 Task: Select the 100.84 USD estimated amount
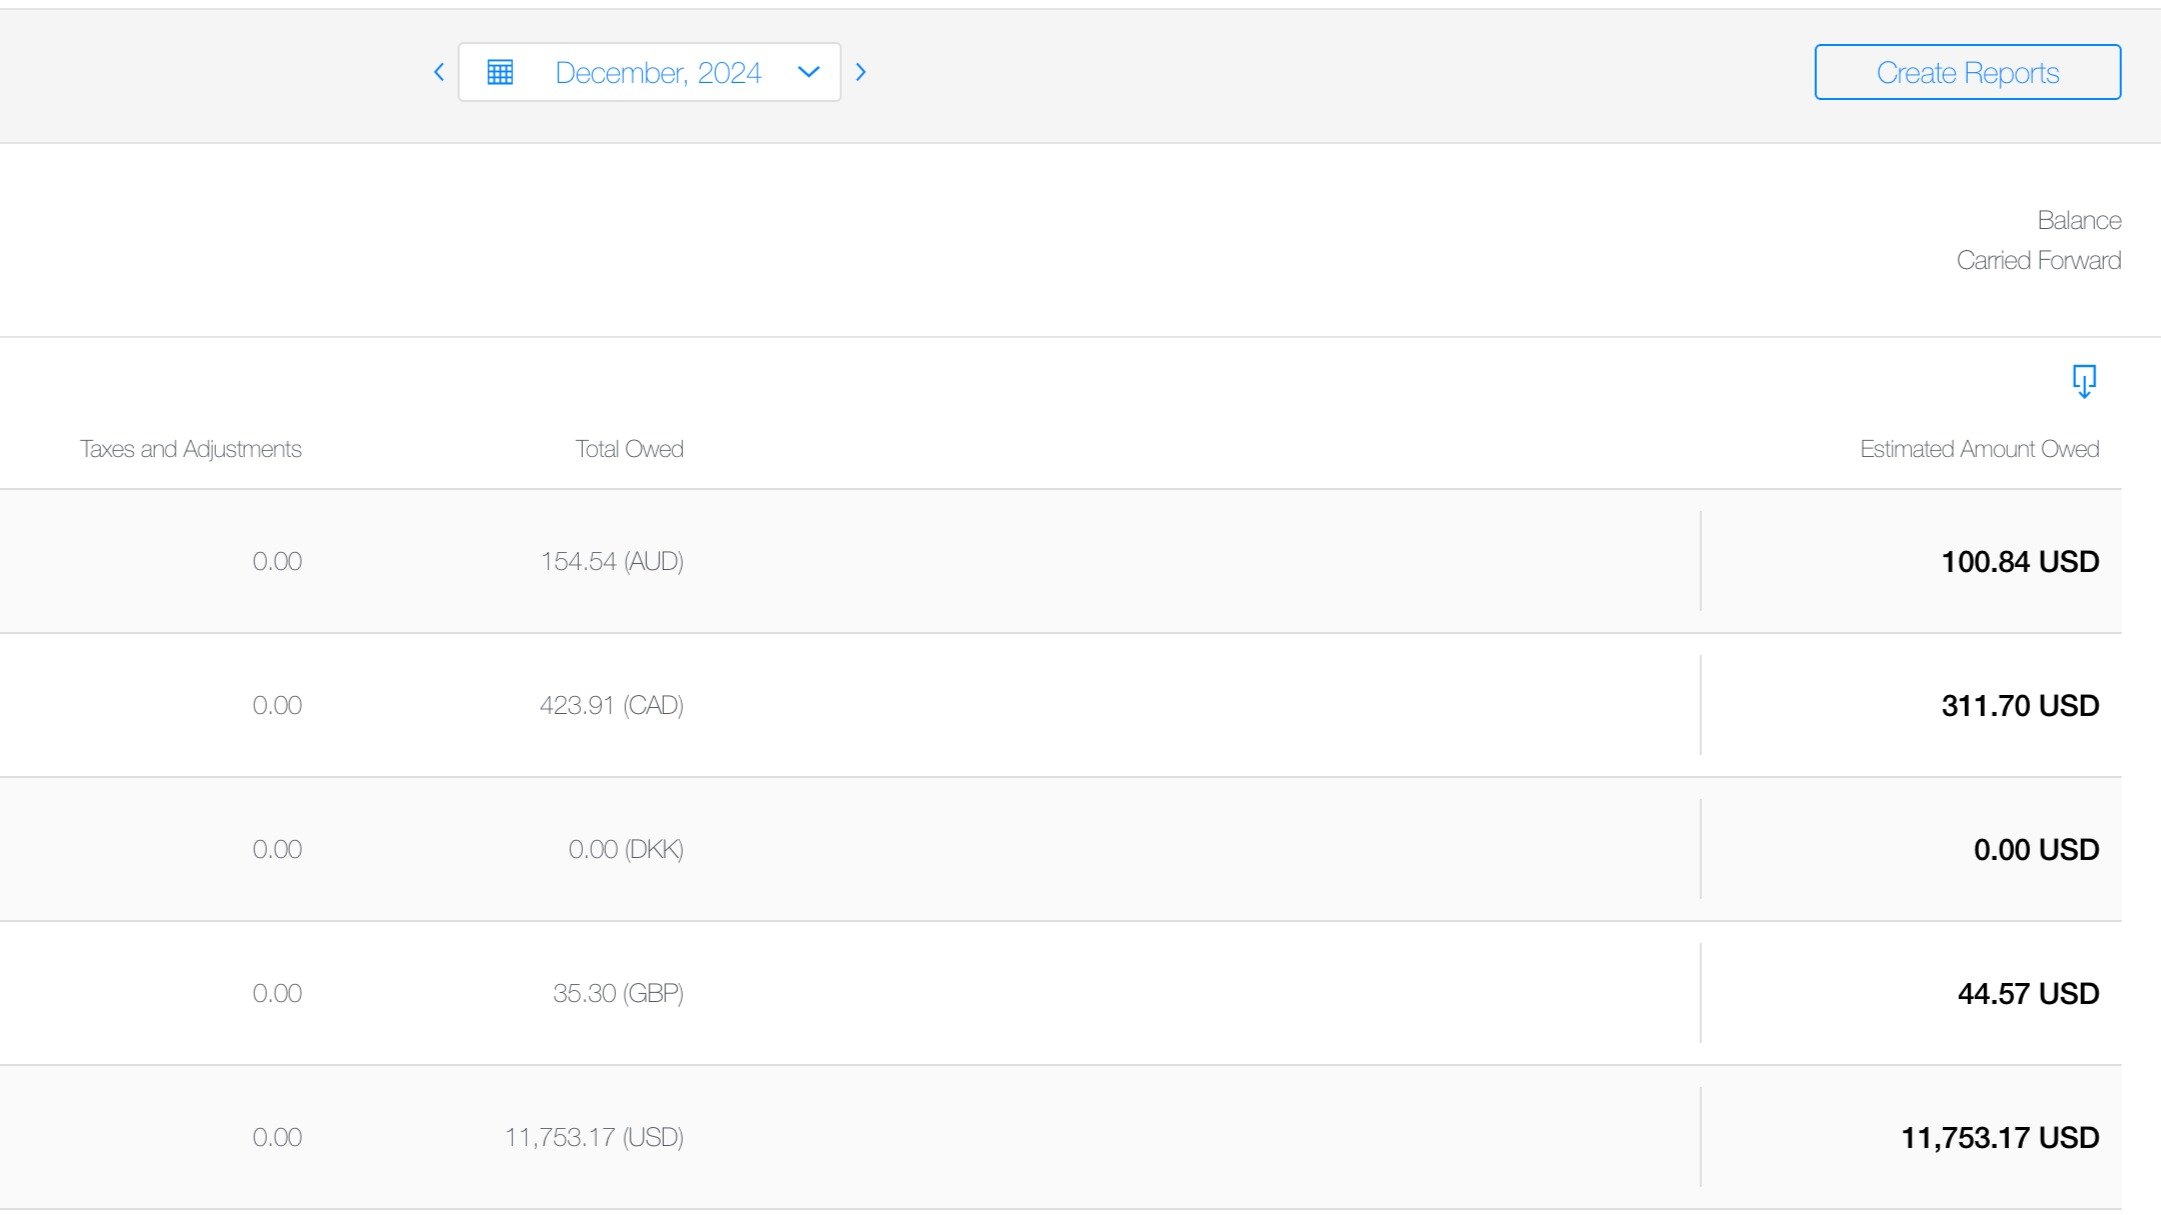pyautogui.click(x=2019, y=562)
